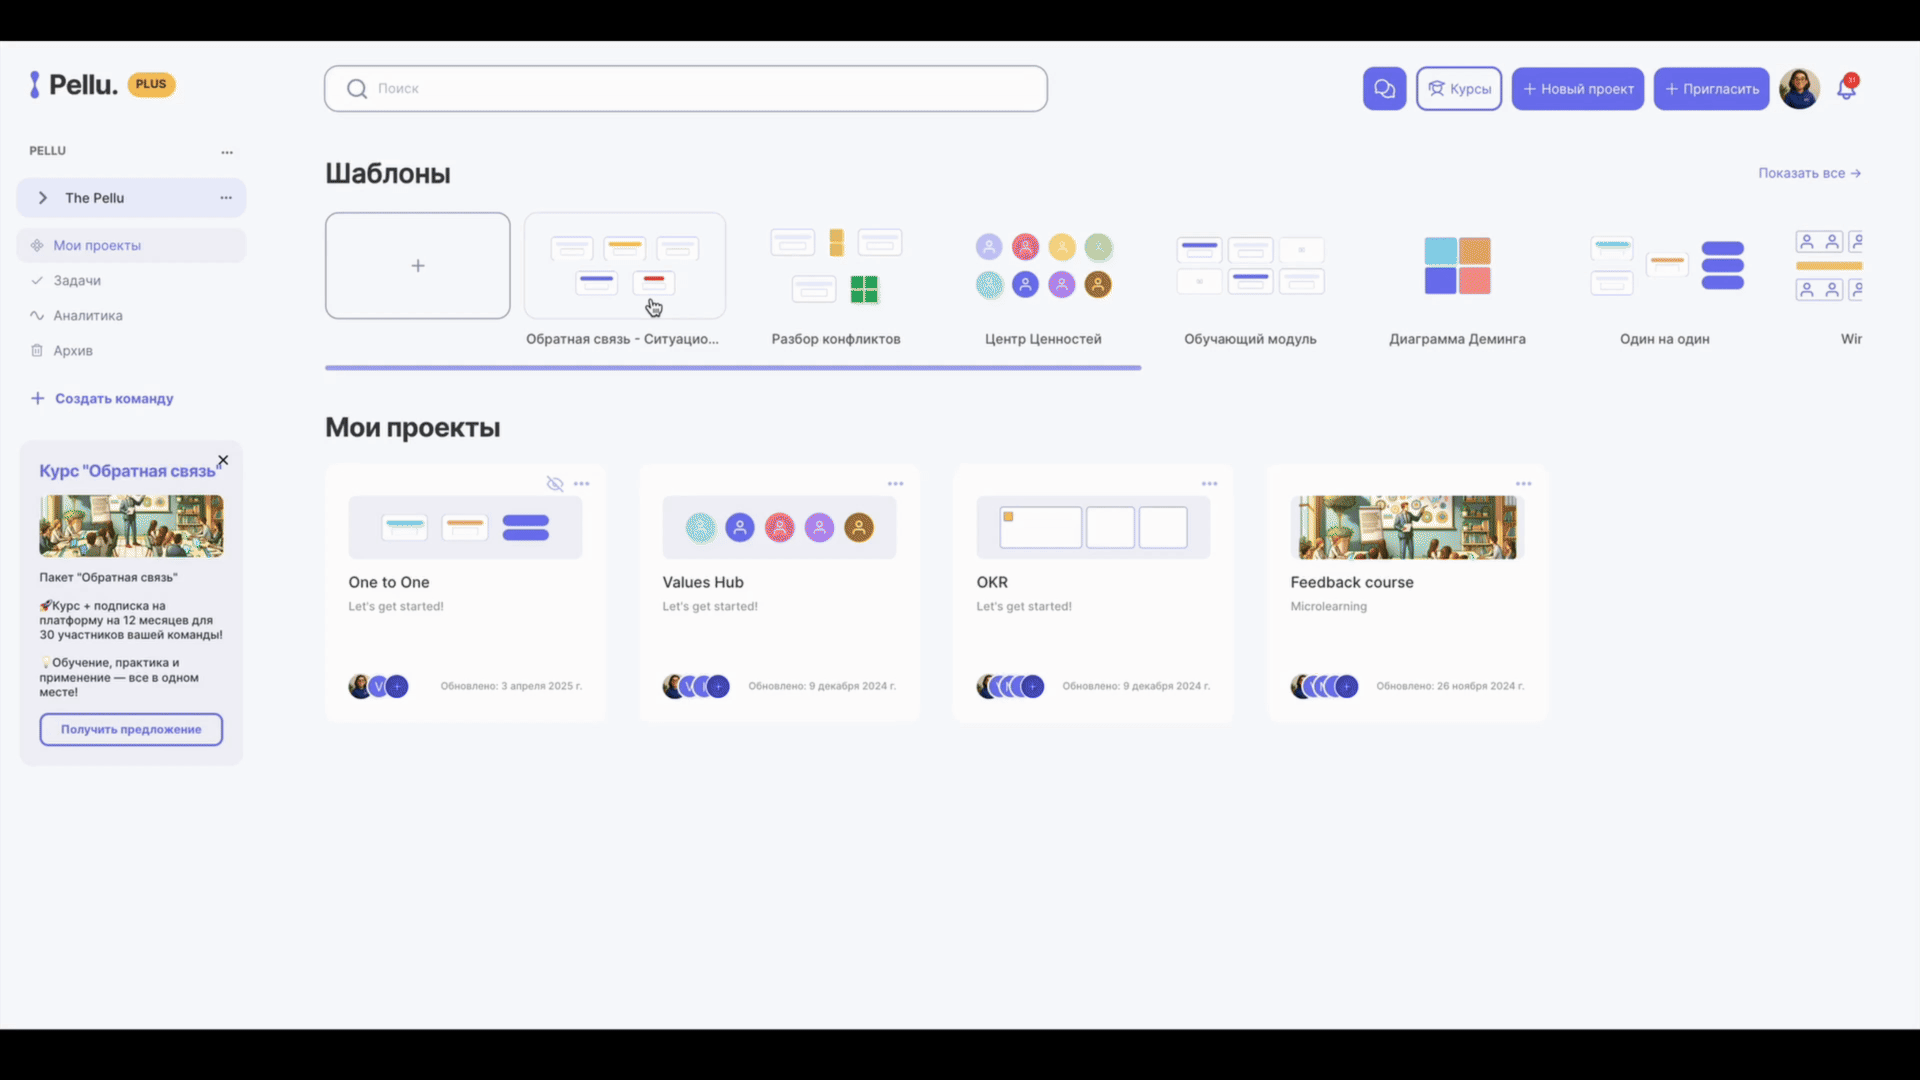Toggle visibility eye icon on One to One
The image size is (1920, 1080).
click(x=555, y=484)
